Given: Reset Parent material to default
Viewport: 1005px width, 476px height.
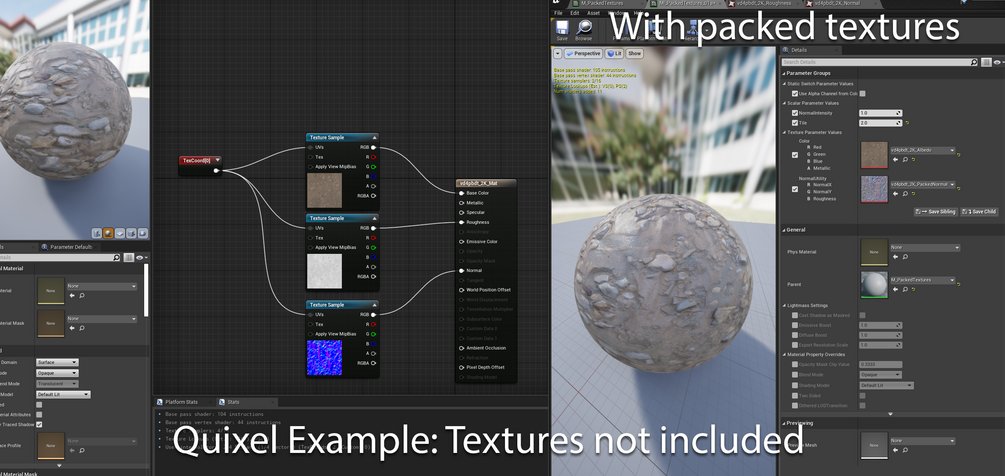Looking at the screenshot, I should pyautogui.click(x=913, y=289).
